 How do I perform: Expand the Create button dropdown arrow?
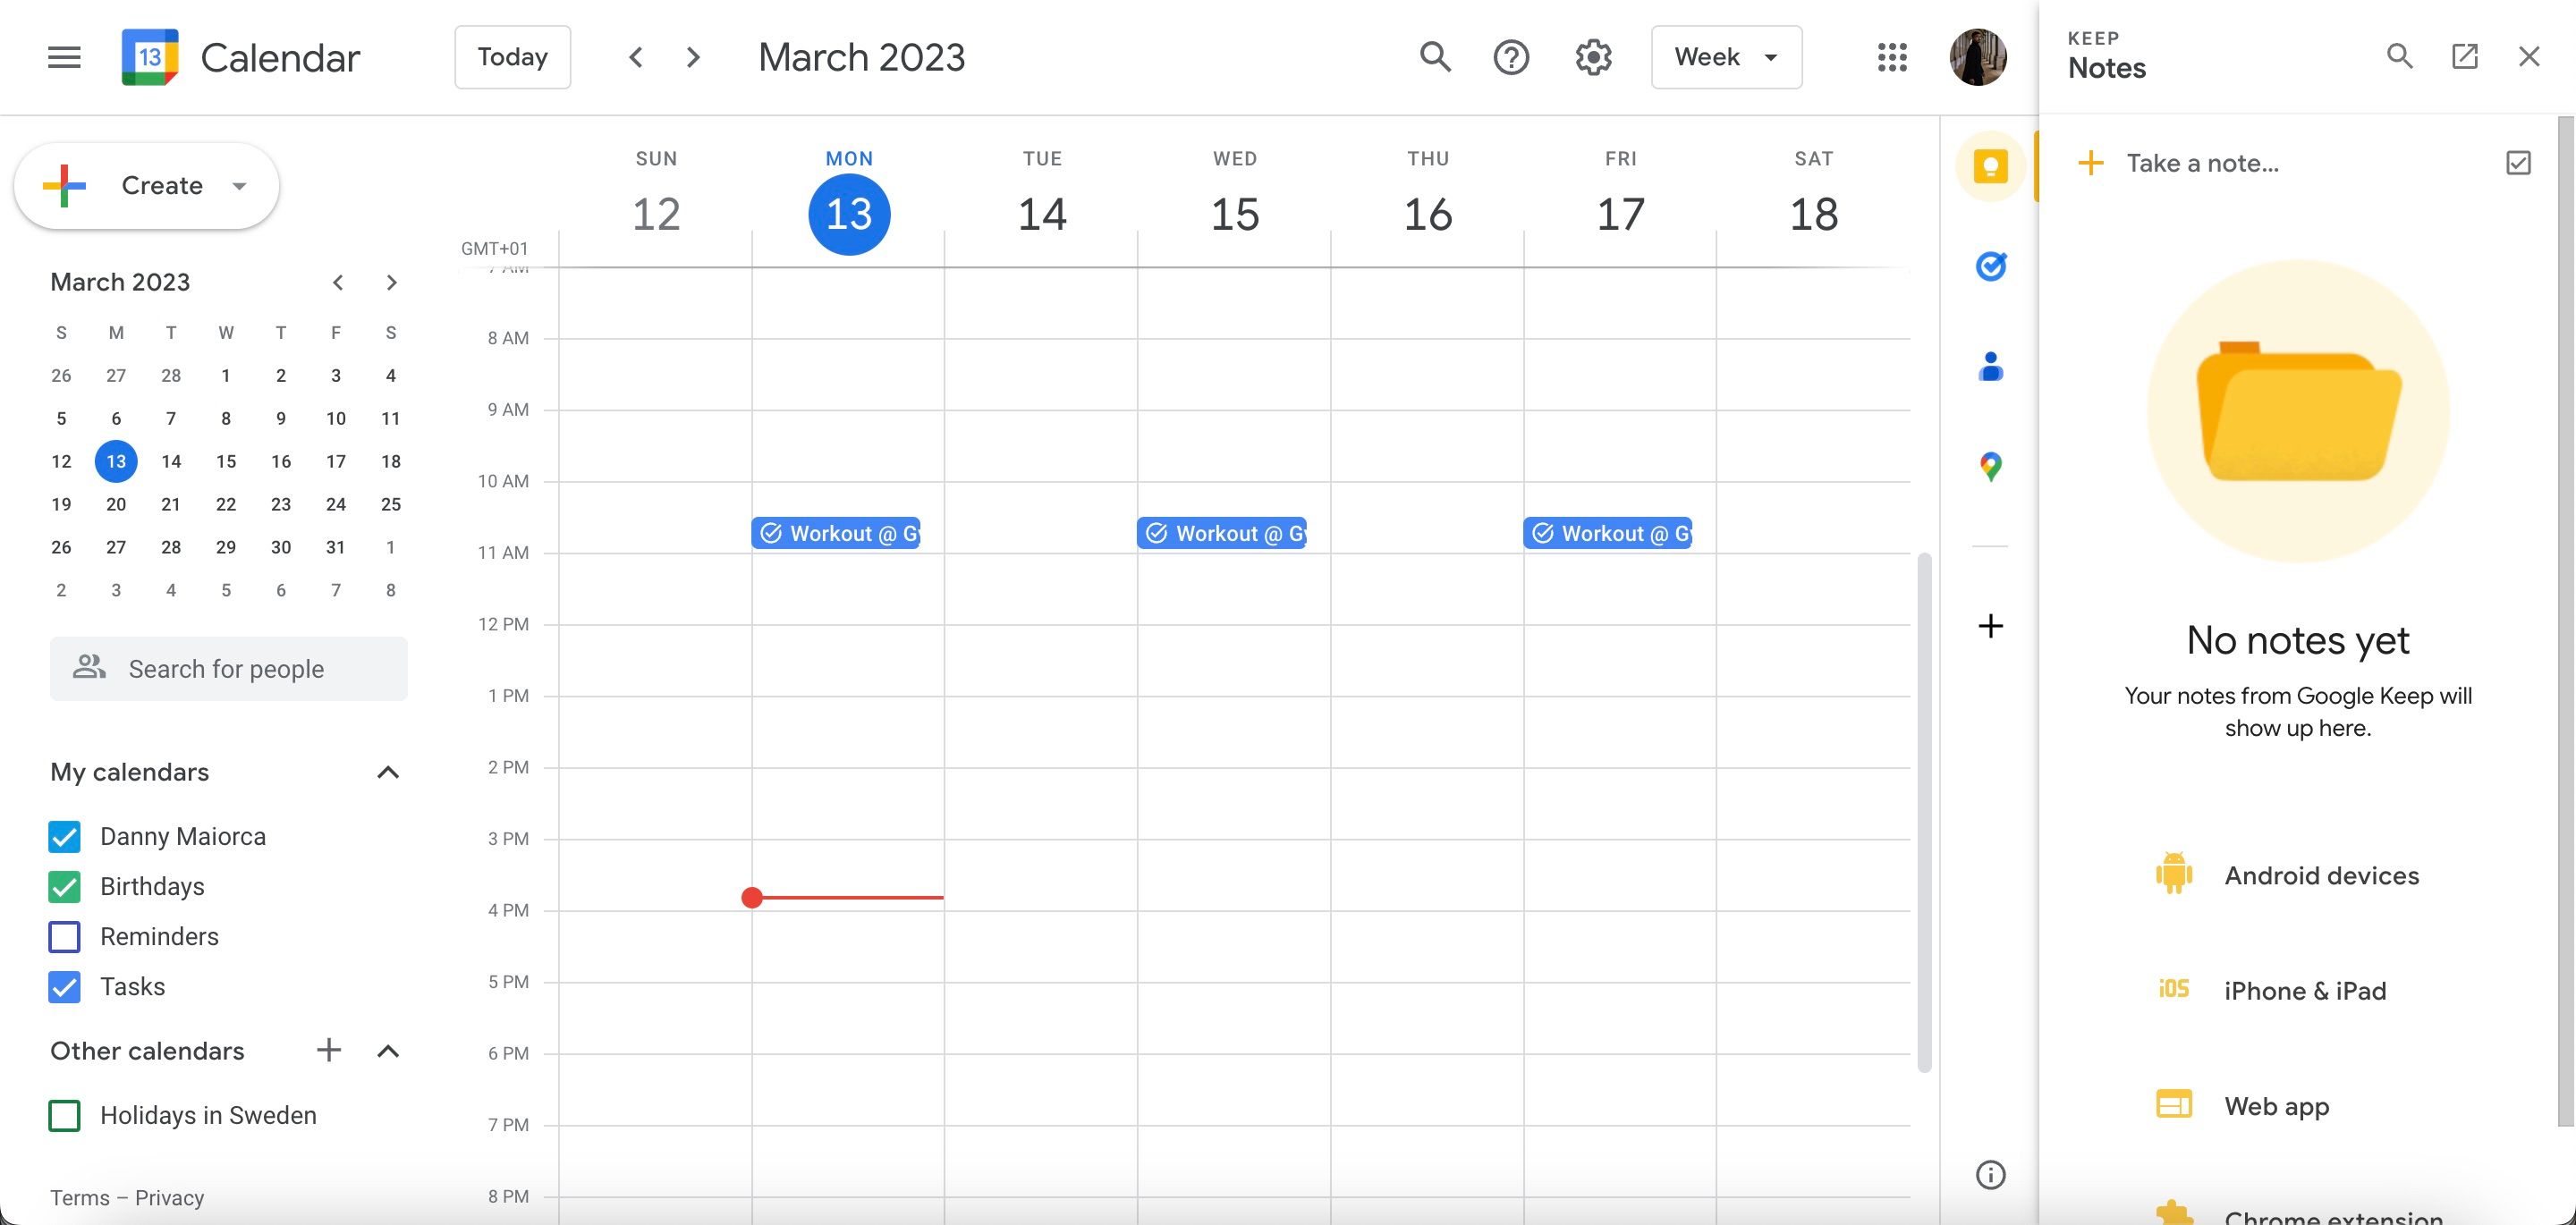click(x=238, y=185)
